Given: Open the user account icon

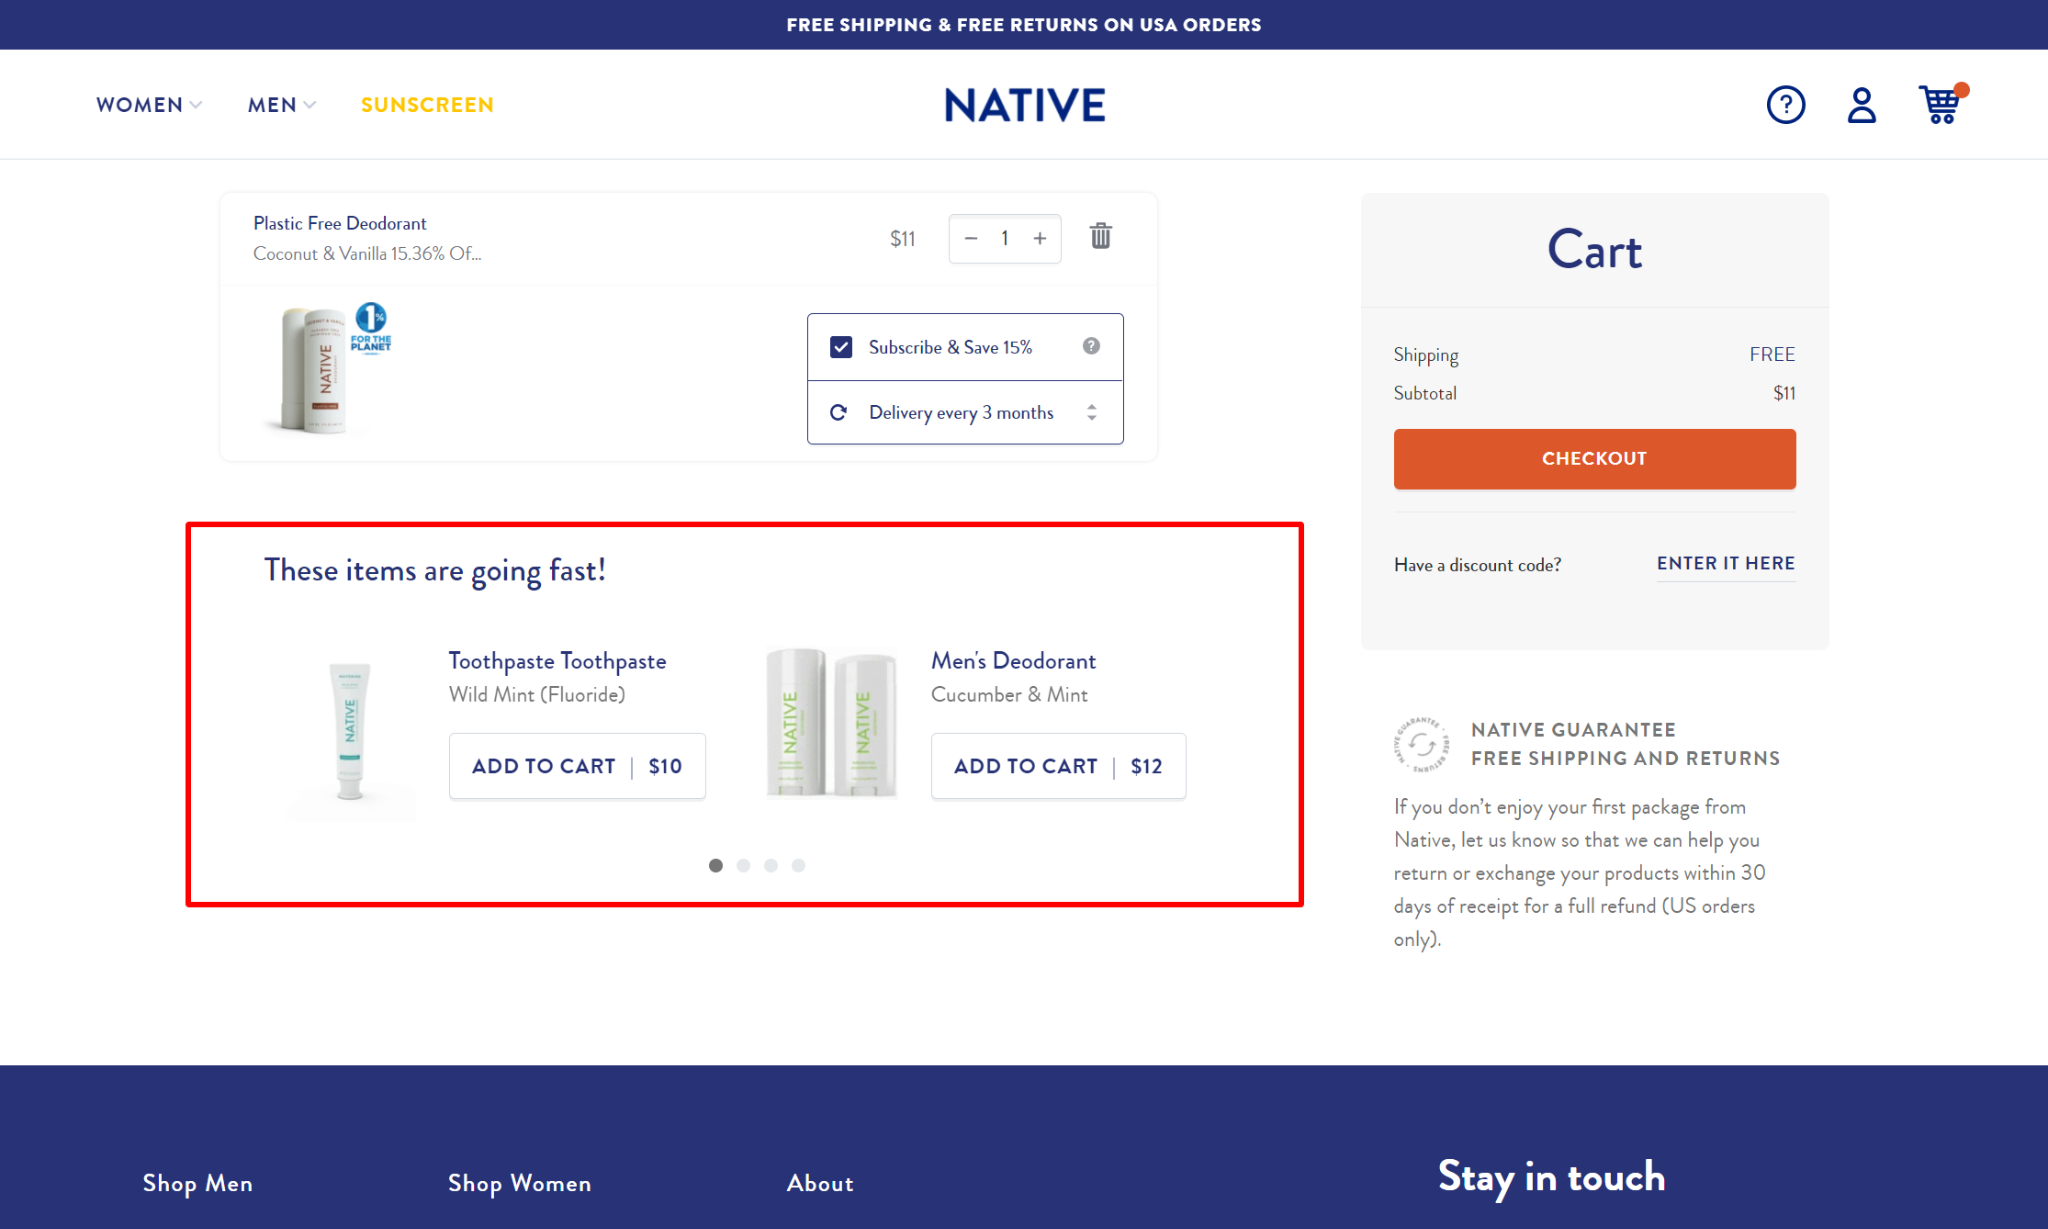Looking at the screenshot, I should [x=1861, y=105].
